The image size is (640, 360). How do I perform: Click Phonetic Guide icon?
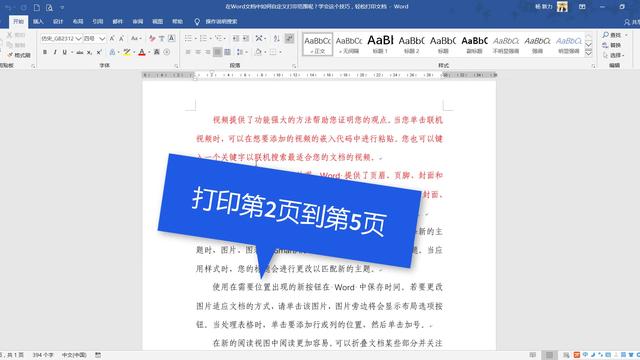point(162,38)
